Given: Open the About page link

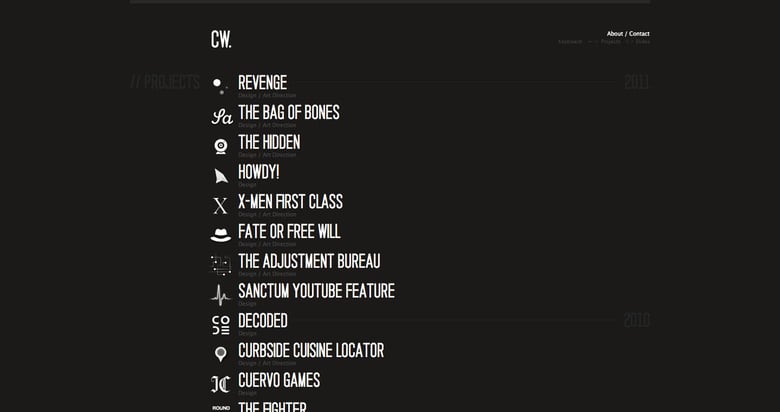Looking at the screenshot, I should (x=614, y=34).
